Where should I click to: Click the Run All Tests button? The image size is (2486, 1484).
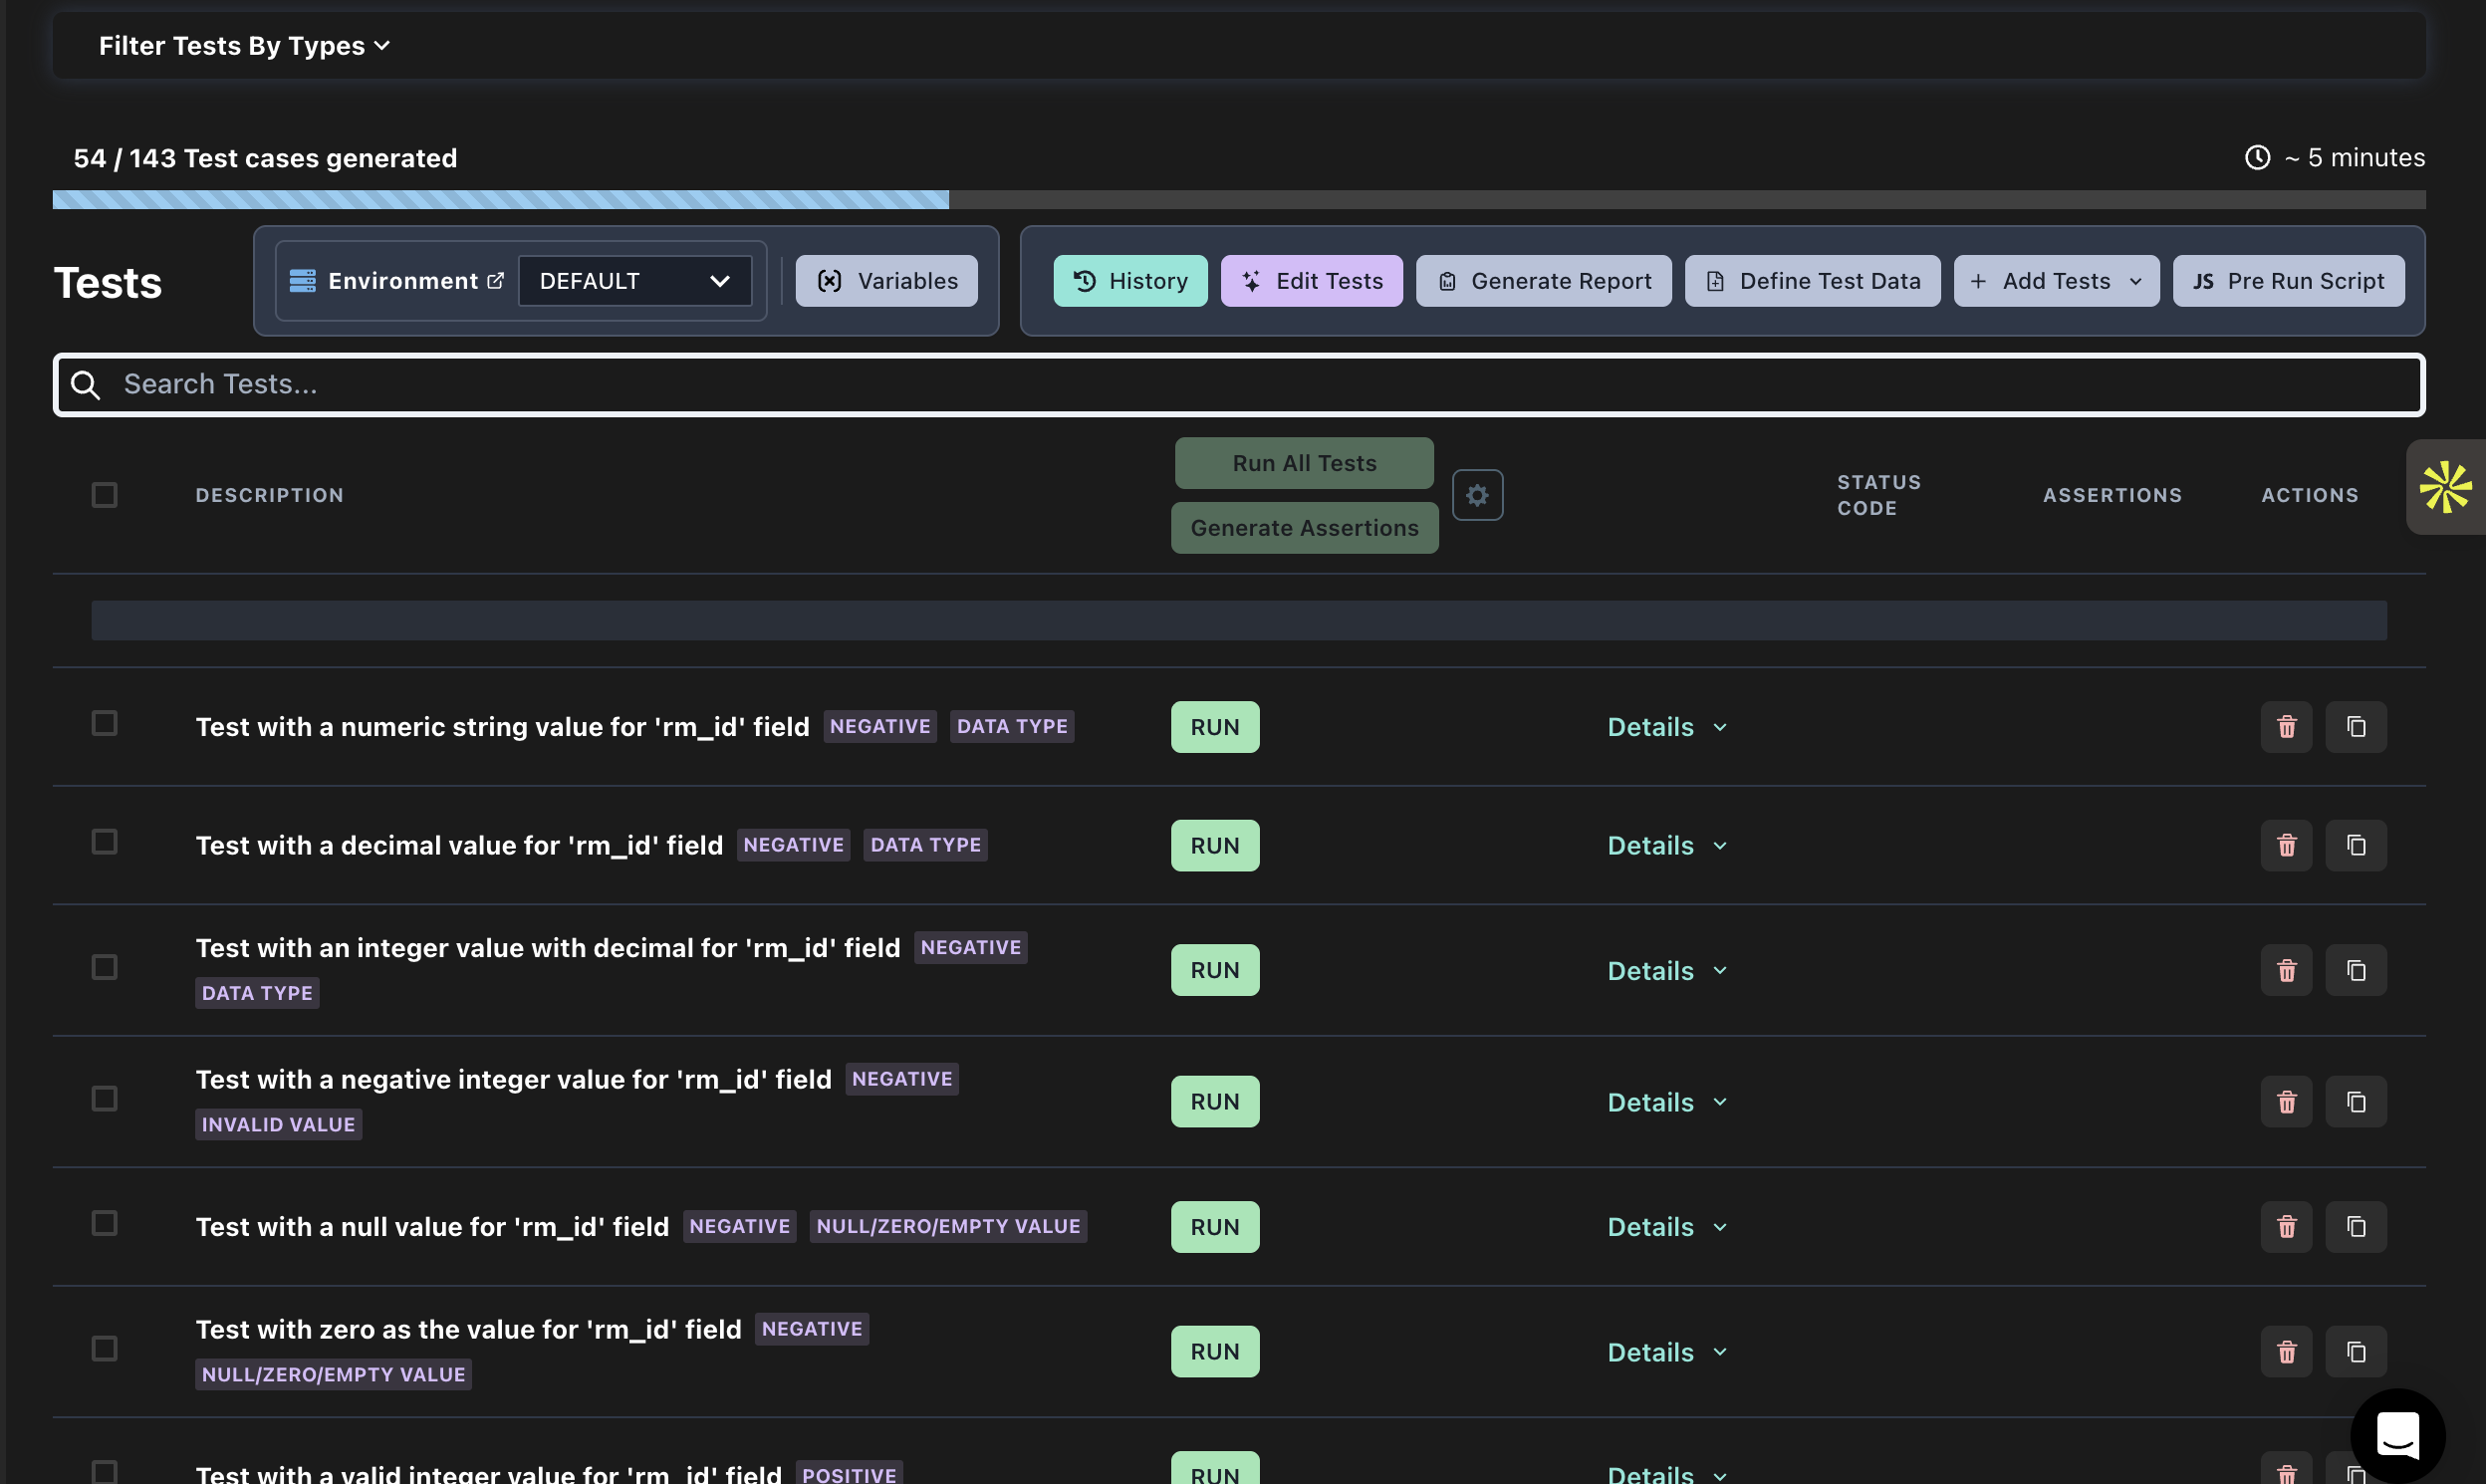(1303, 463)
